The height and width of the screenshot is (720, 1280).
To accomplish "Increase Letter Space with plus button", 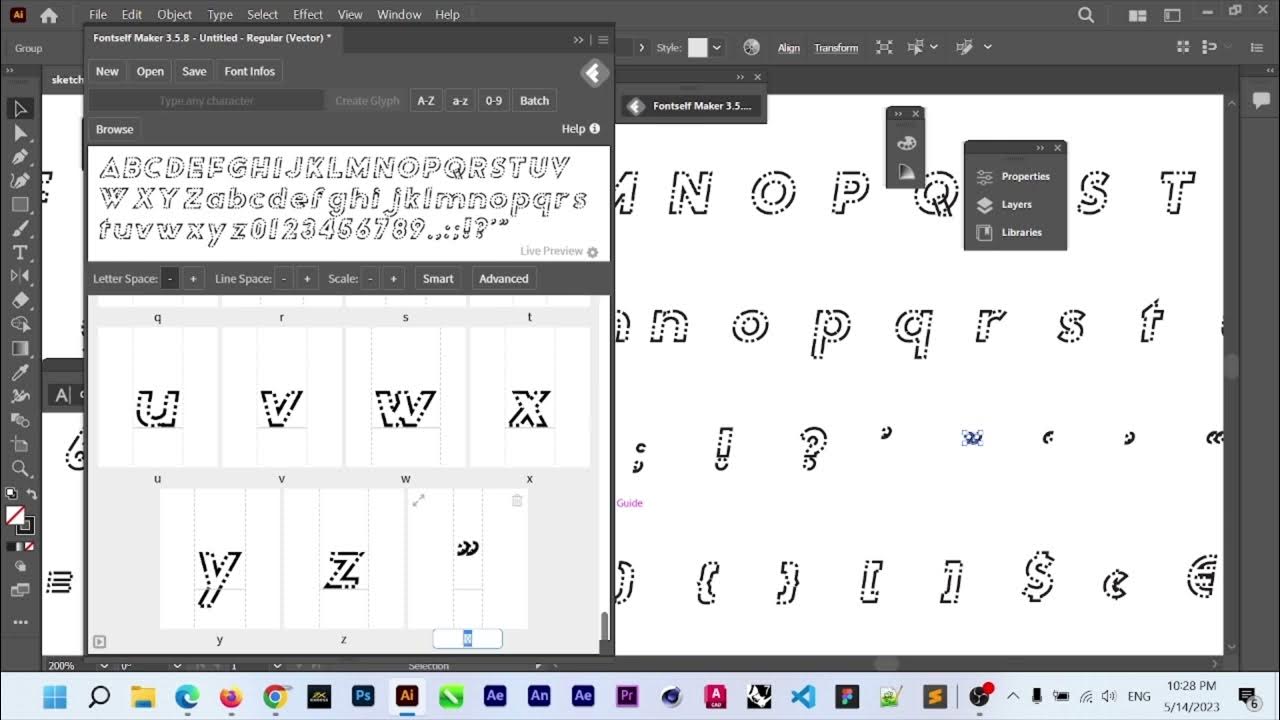I will pyautogui.click(x=193, y=279).
